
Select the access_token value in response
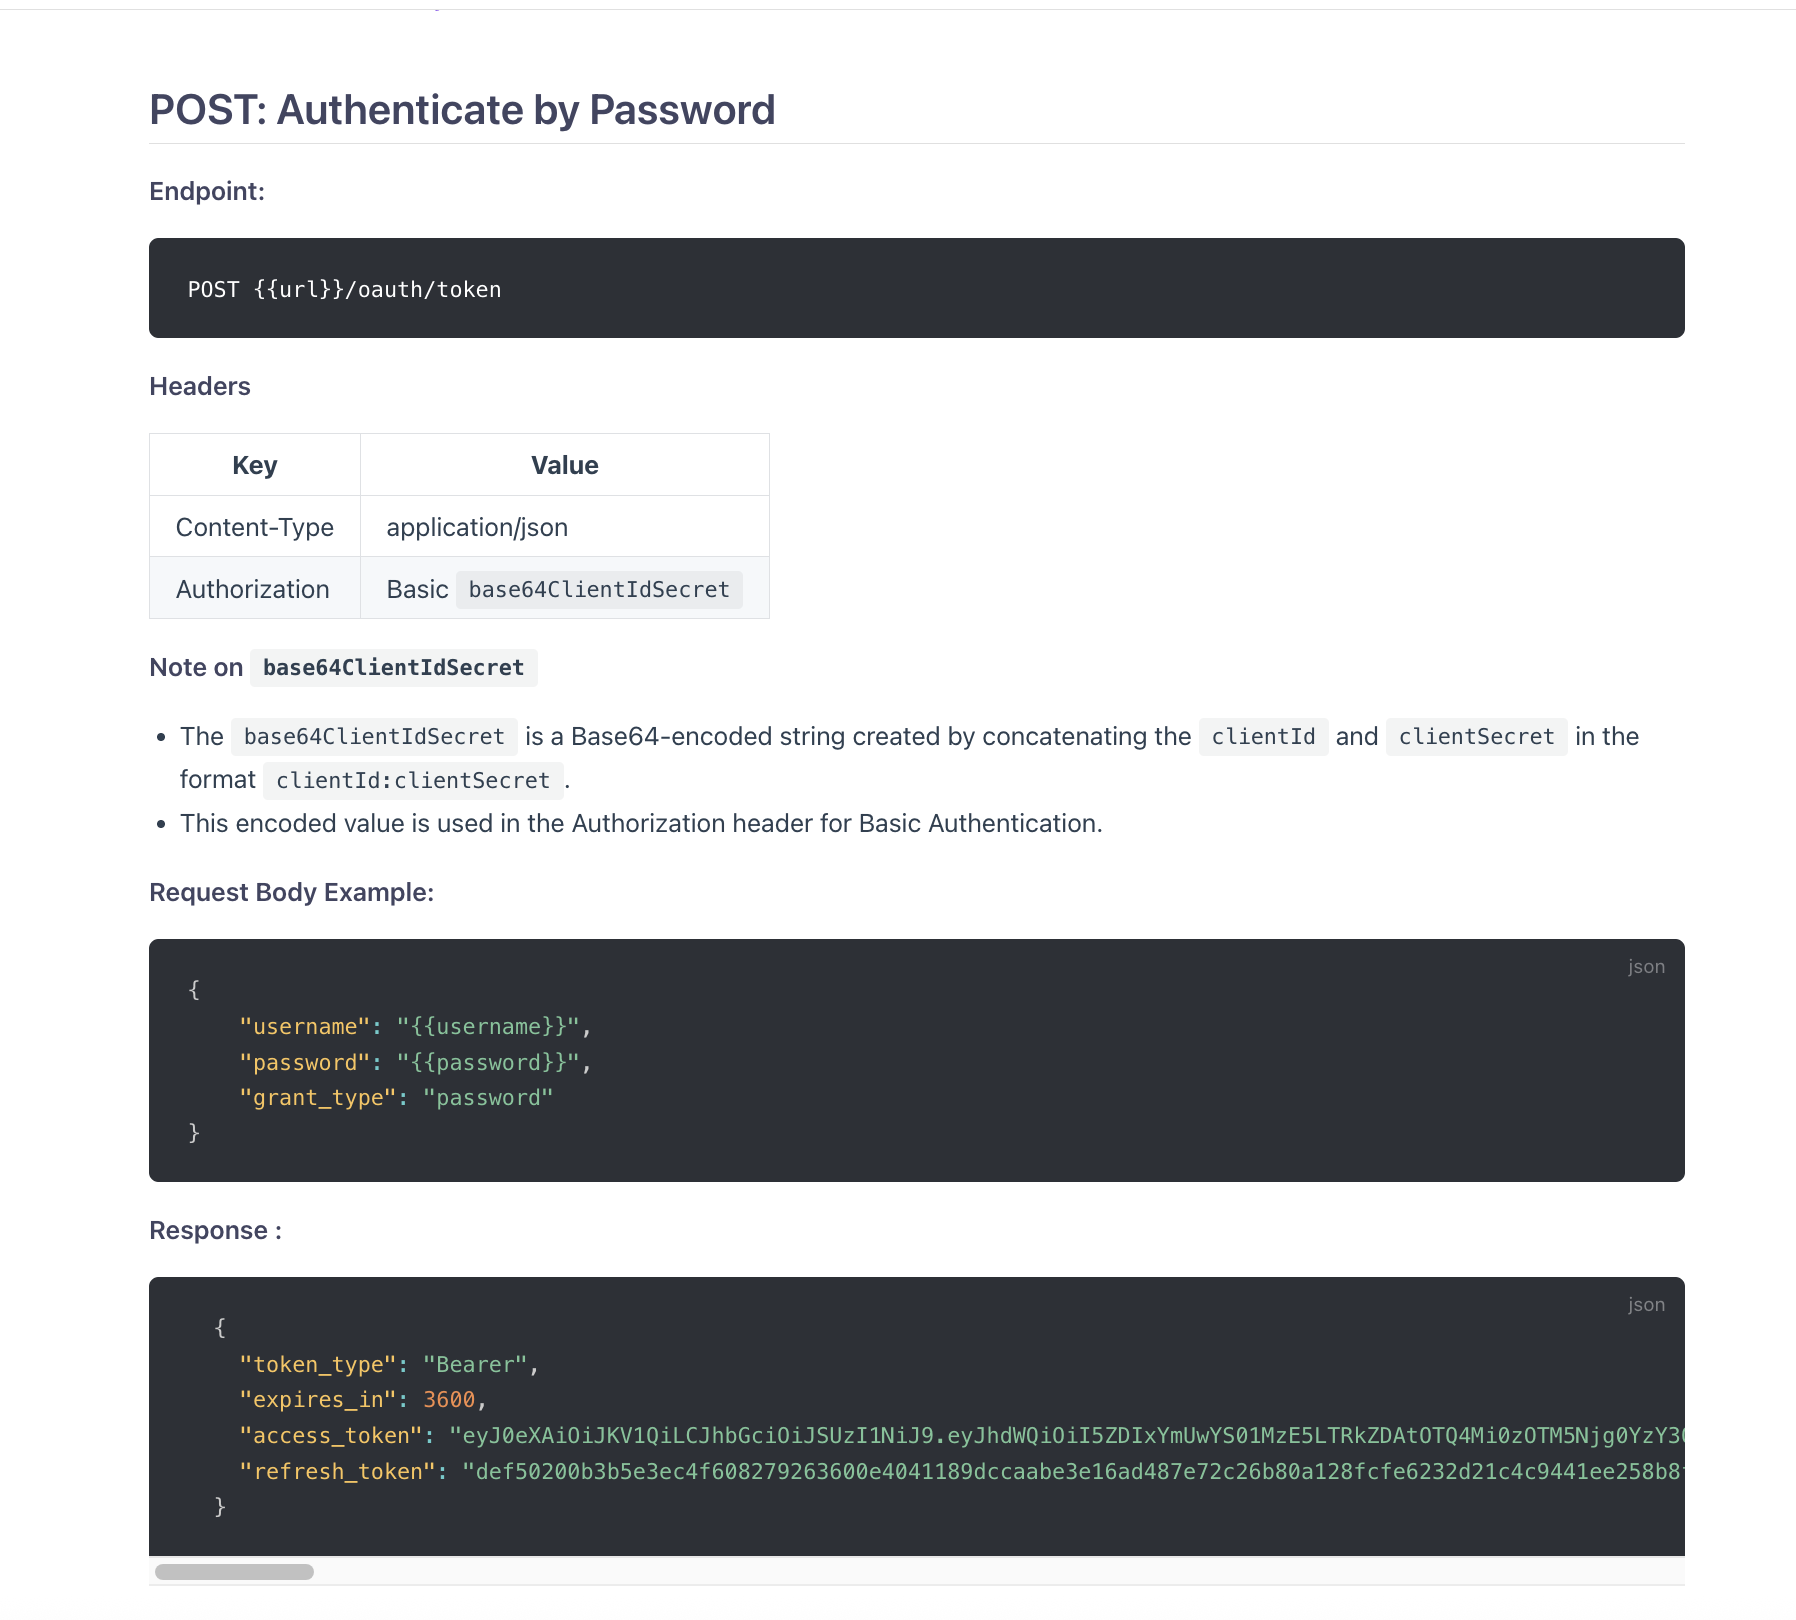1066,1436
